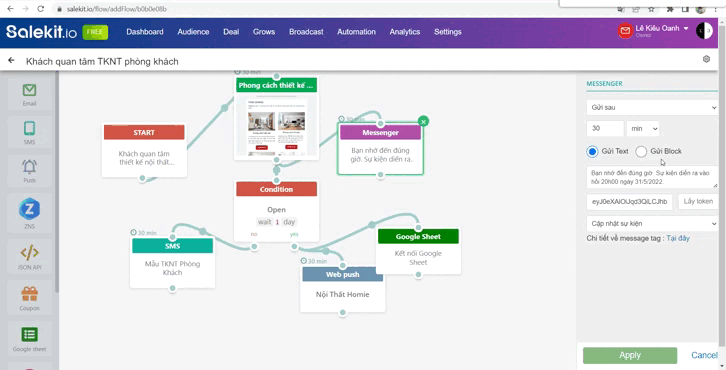Select the Gửi Text radio button
Viewport: 726px width, 370px height.
tap(592, 151)
